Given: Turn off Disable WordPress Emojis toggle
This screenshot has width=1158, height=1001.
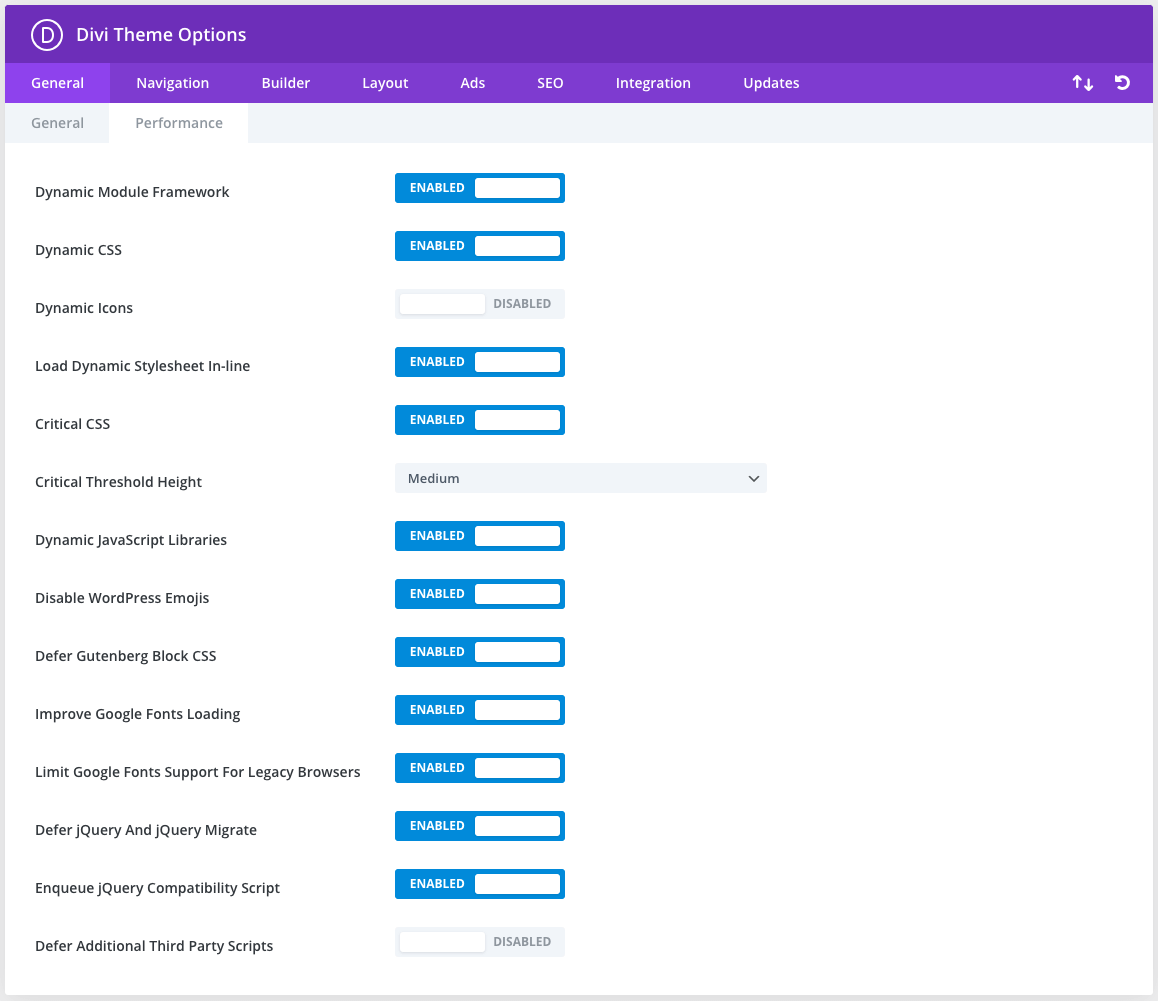Looking at the screenshot, I should [x=480, y=594].
